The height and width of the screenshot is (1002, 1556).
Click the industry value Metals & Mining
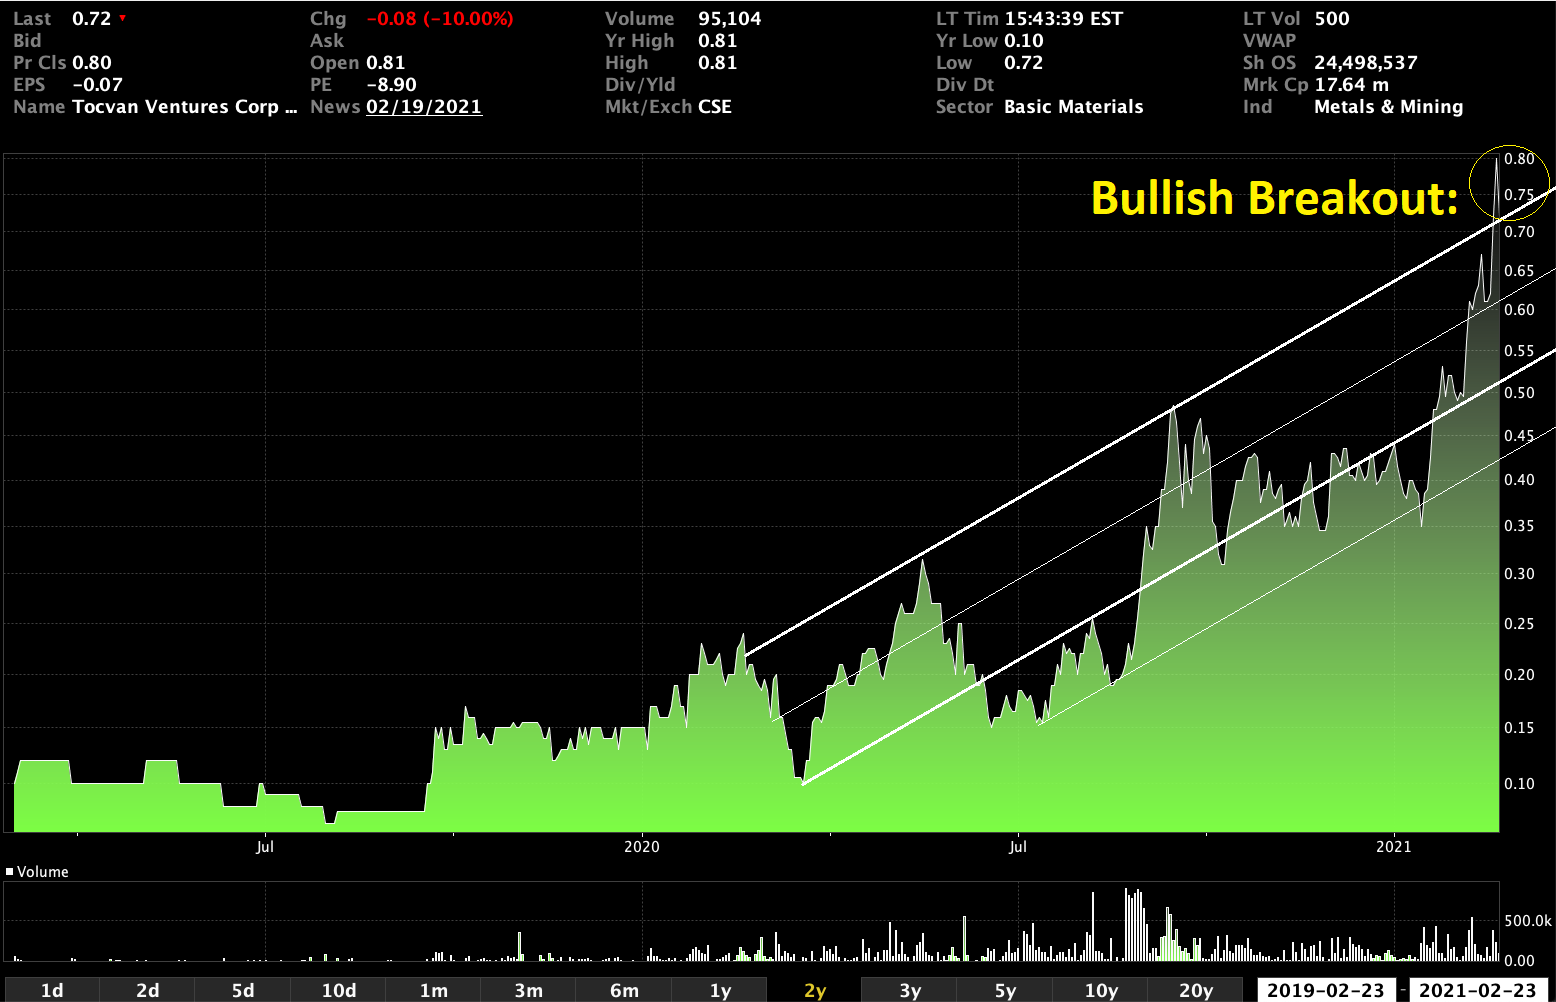(x=1388, y=107)
